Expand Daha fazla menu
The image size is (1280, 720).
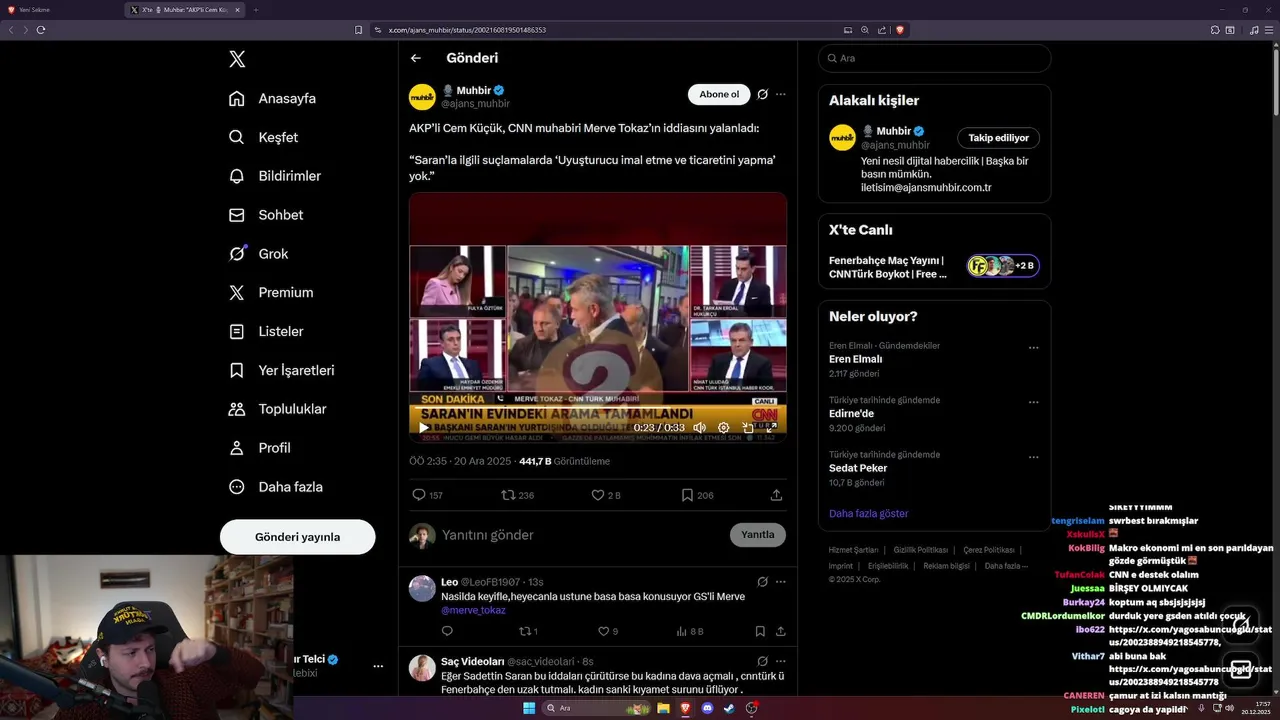276,487
